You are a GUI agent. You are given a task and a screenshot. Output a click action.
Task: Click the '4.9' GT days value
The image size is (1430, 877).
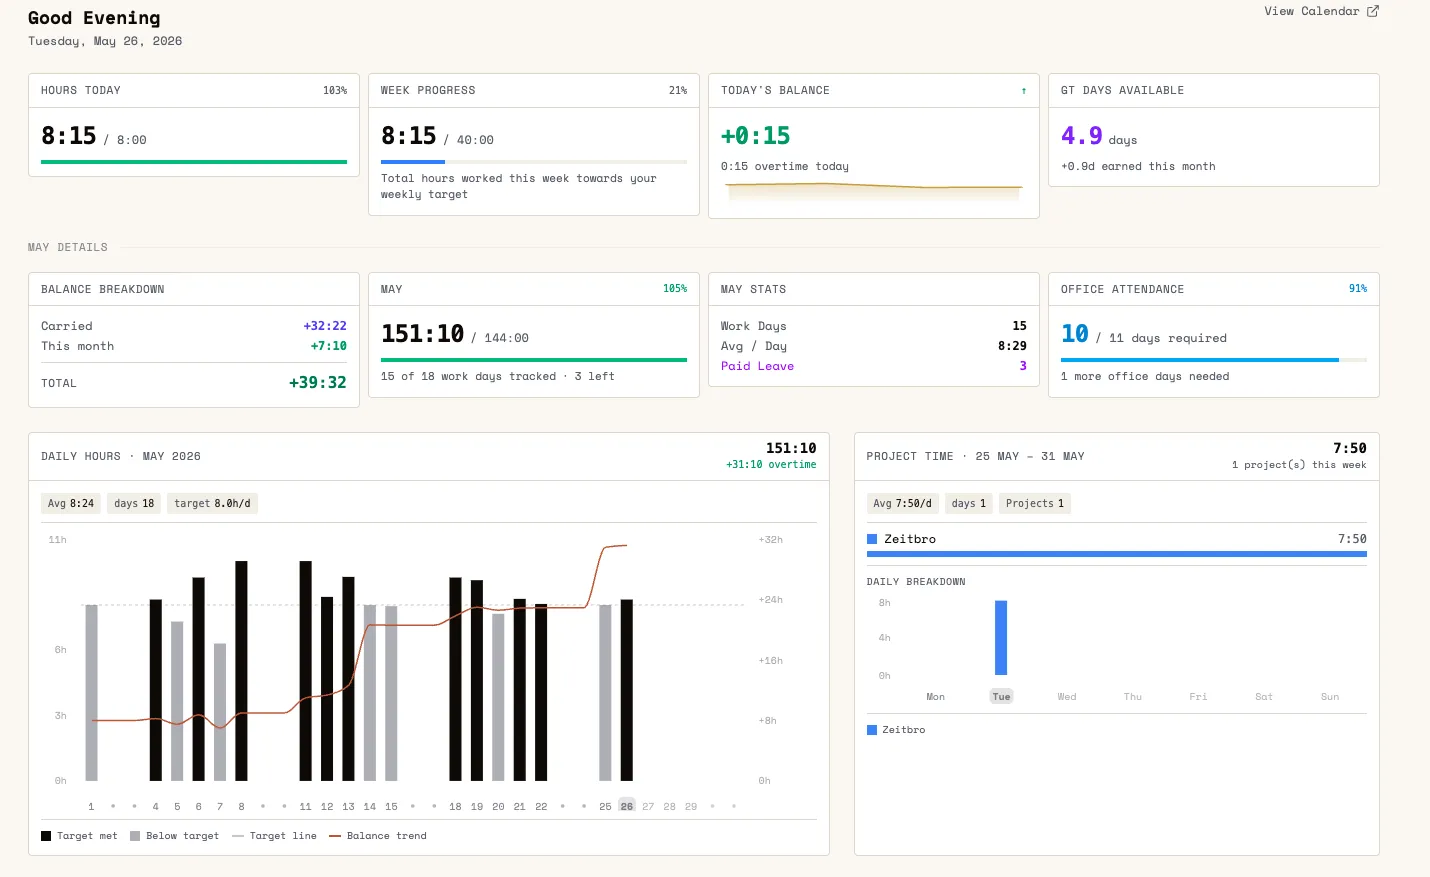(x=1082, y=136)
